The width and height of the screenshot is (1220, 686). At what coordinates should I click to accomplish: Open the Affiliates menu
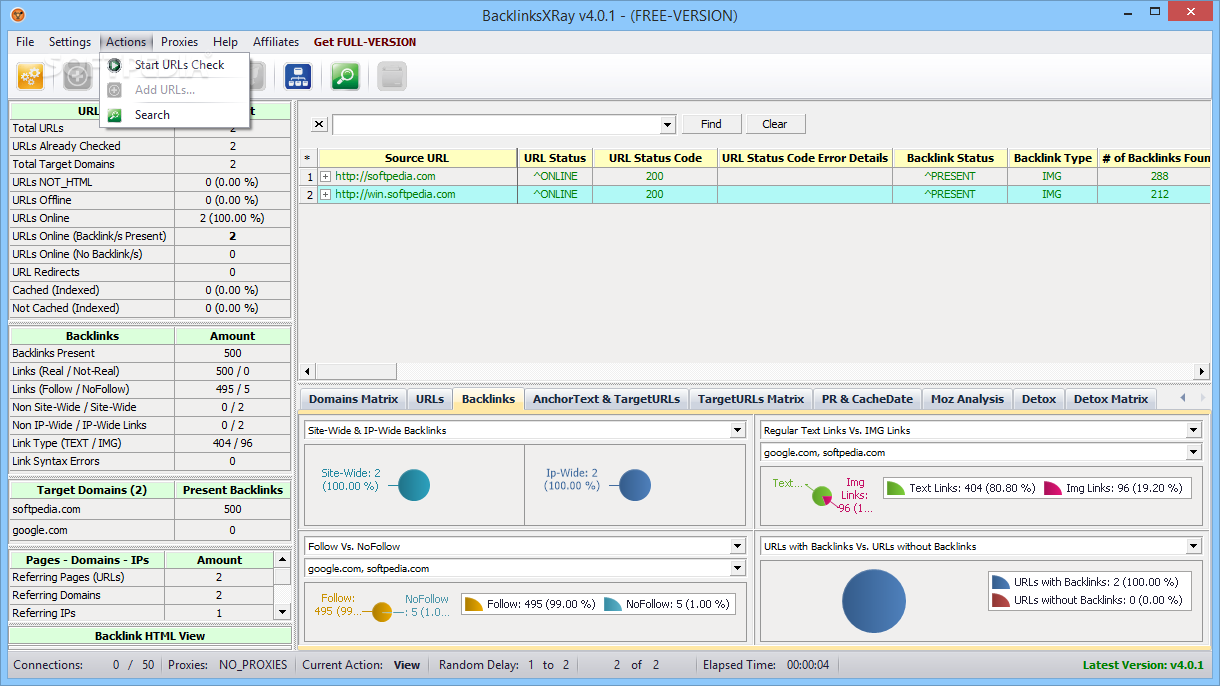[276, 42]
